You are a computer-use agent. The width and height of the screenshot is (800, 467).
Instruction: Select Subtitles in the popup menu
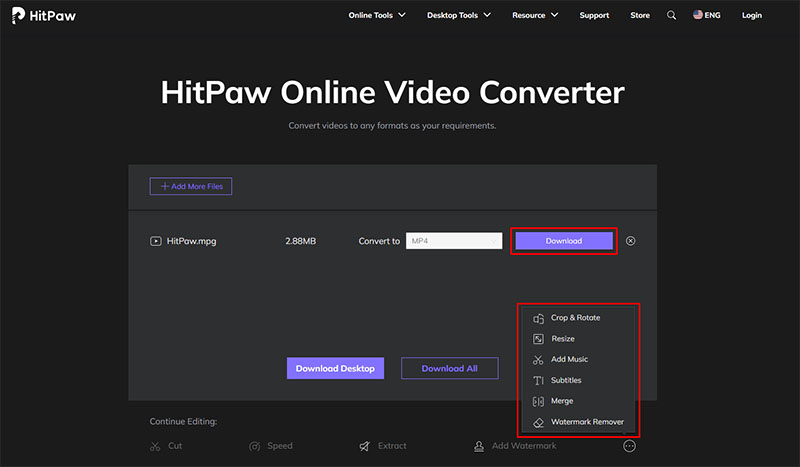[566, 380]
